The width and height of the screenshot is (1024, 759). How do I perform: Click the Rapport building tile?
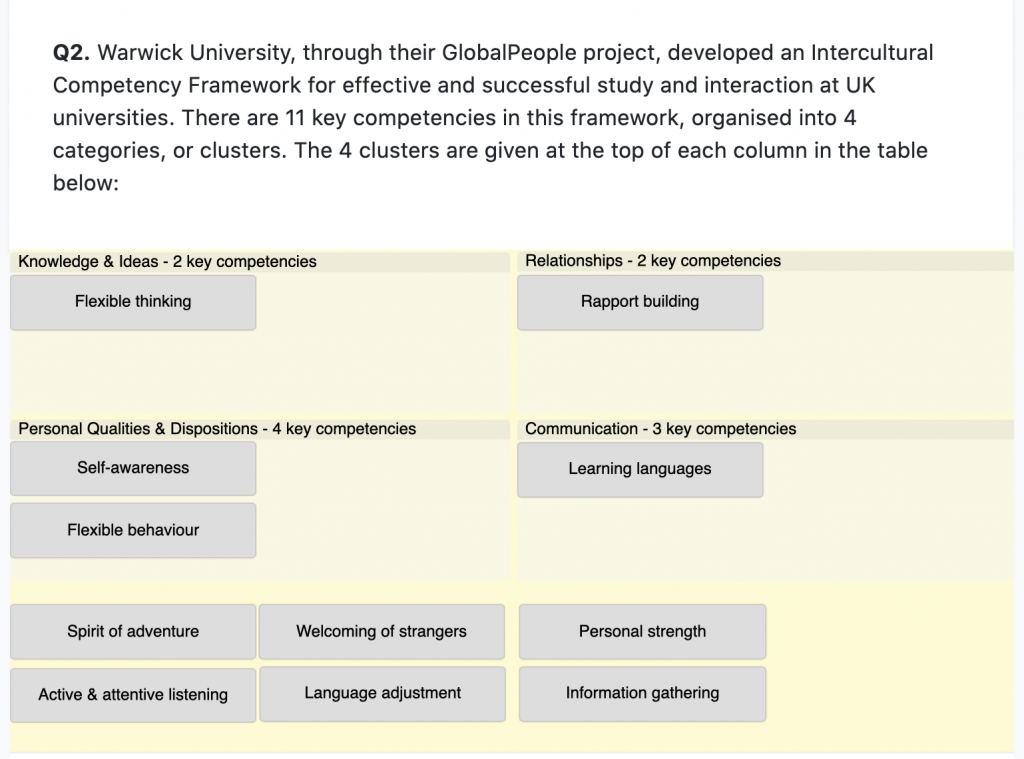click(640, 302)
